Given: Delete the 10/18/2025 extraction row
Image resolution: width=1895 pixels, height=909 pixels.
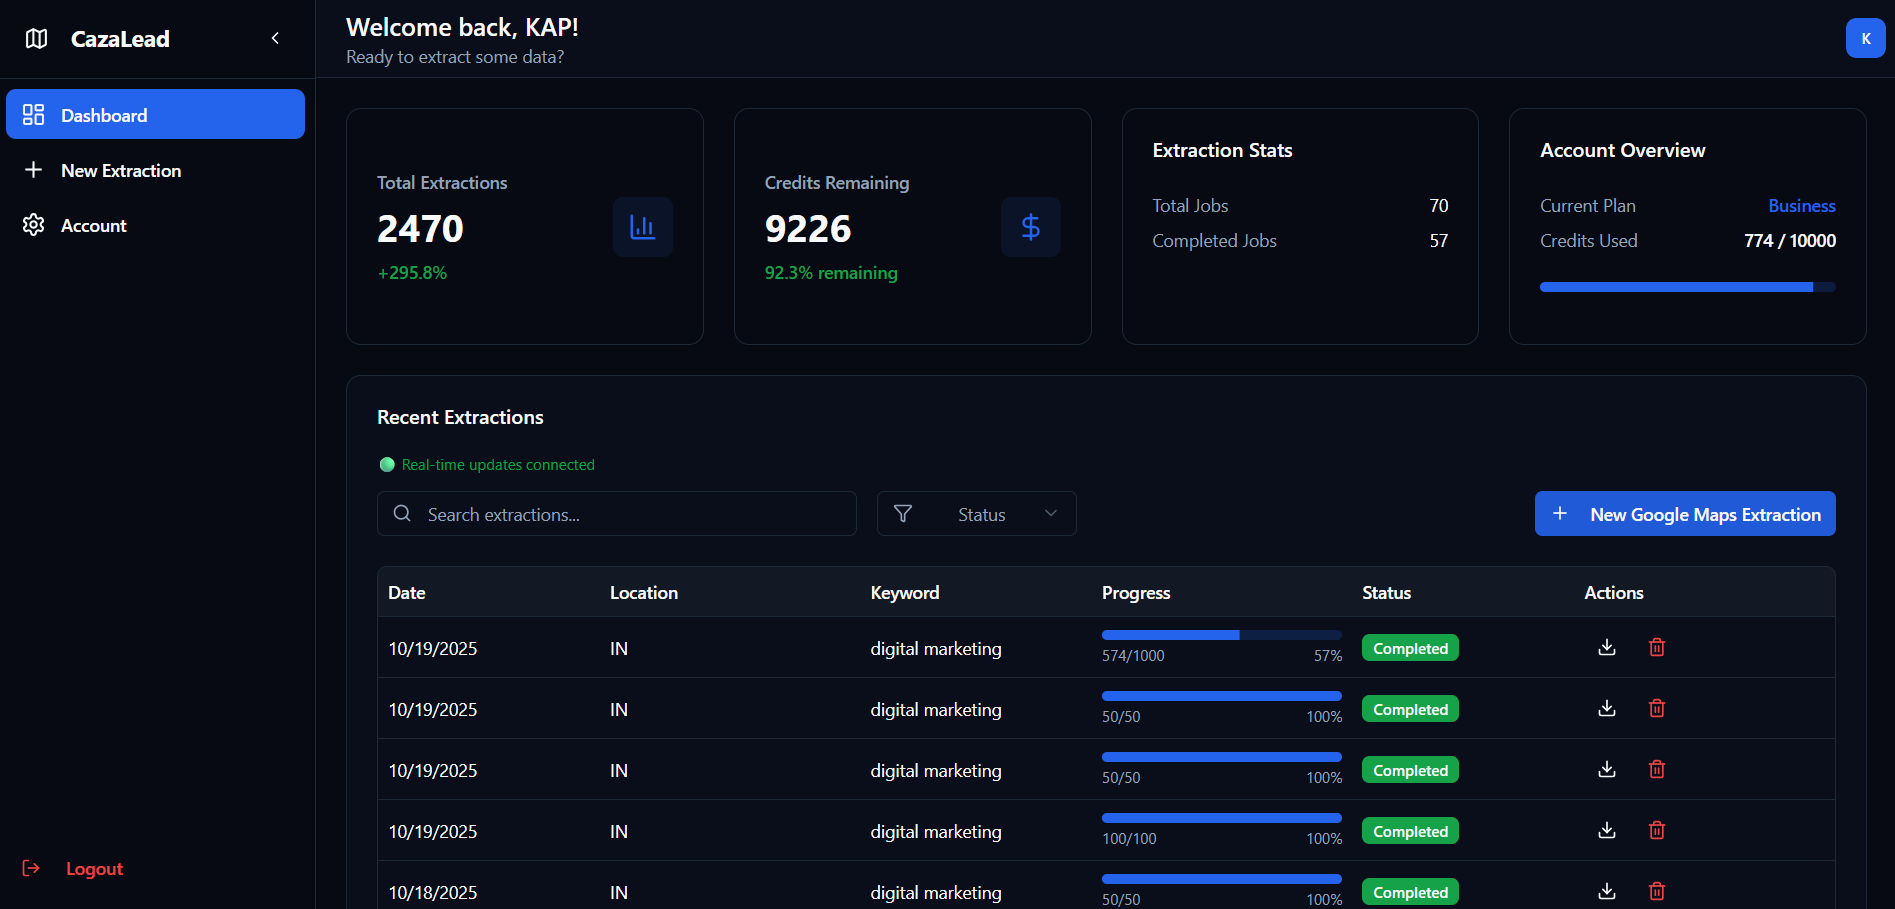Looking at the screenshot, I should [1656, 890].
